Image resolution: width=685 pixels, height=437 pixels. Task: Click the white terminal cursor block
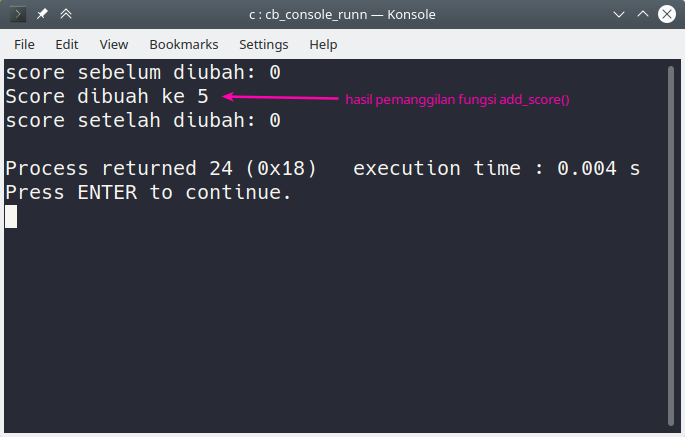point(11,216)
